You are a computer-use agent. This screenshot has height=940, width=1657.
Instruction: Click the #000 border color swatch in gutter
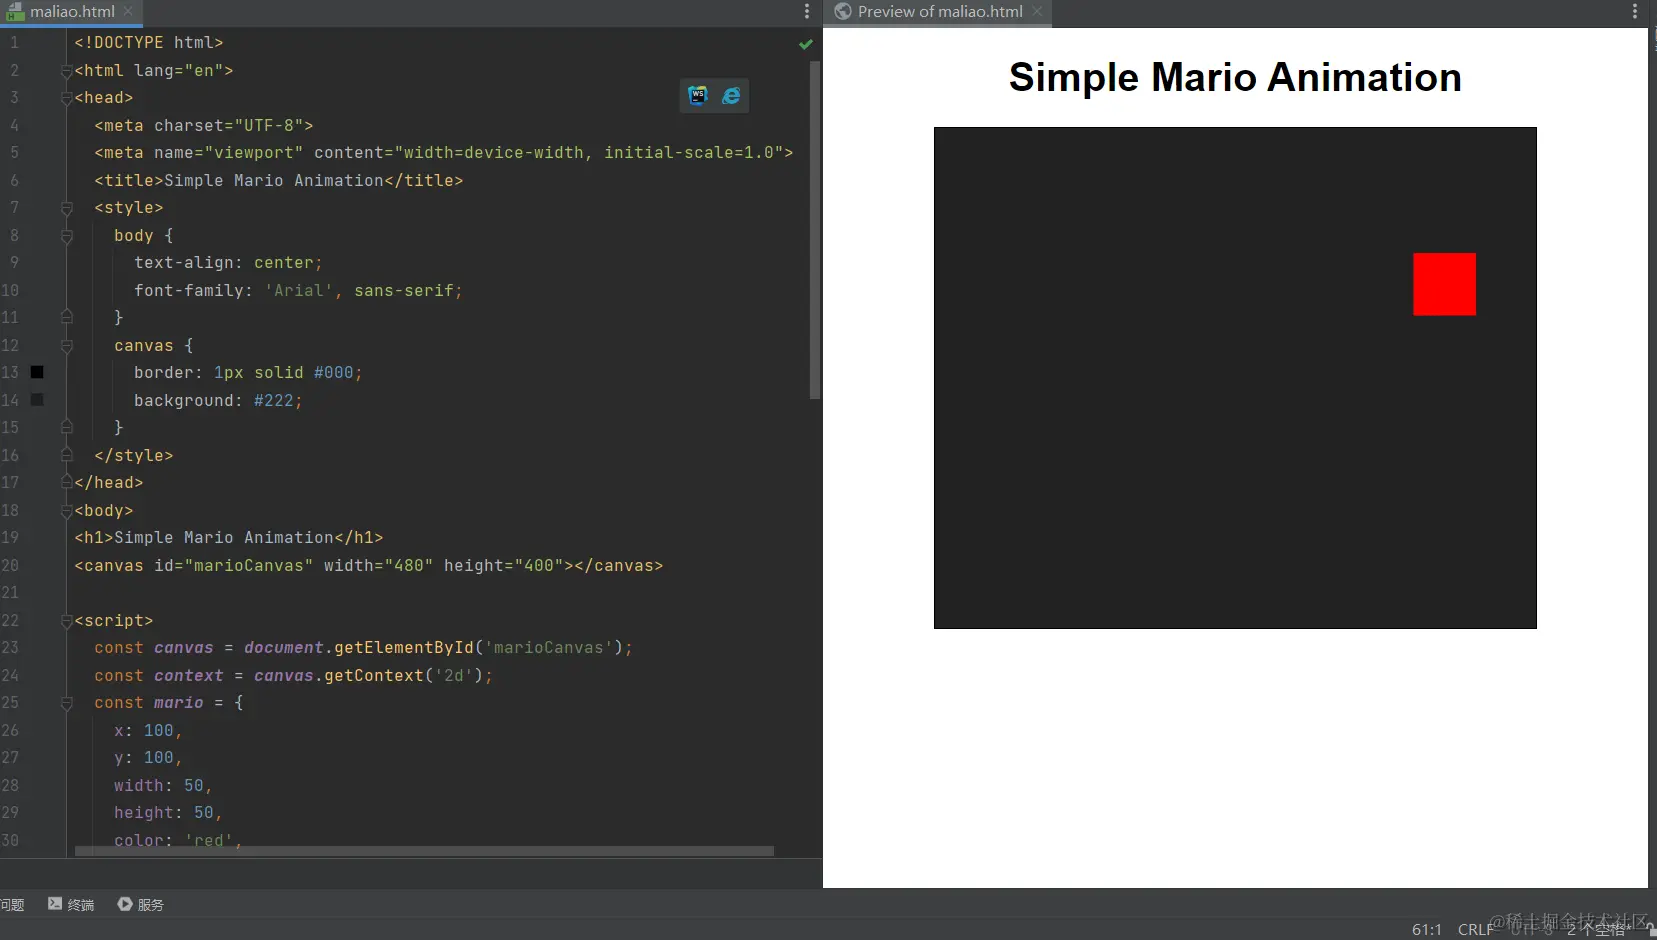(x=37, y=372)
